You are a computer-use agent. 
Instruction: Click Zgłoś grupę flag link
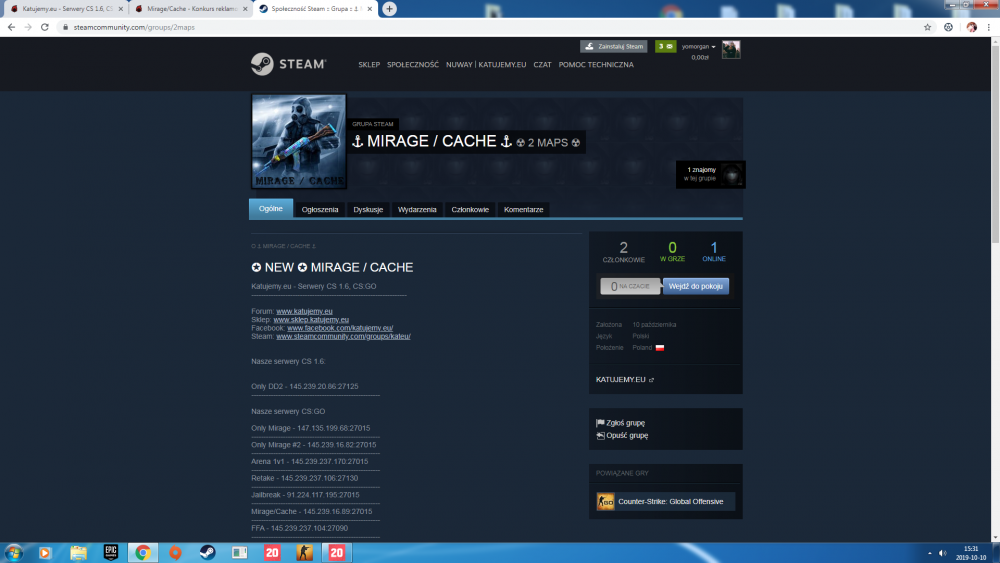(621, 423)
